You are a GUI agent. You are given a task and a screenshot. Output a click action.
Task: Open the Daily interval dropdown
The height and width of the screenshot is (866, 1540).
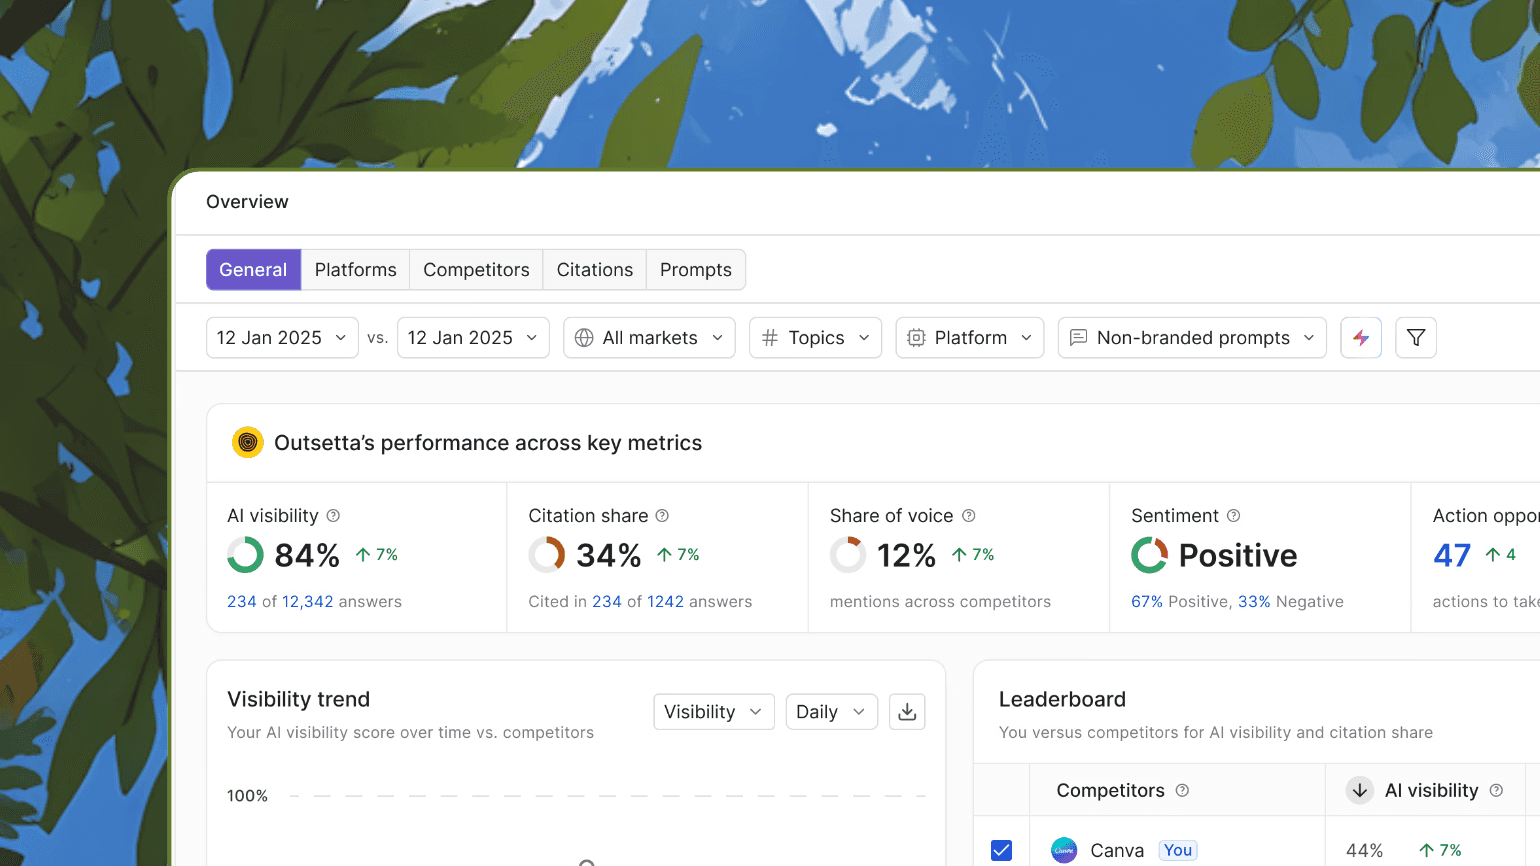click(x=832, y=712)
